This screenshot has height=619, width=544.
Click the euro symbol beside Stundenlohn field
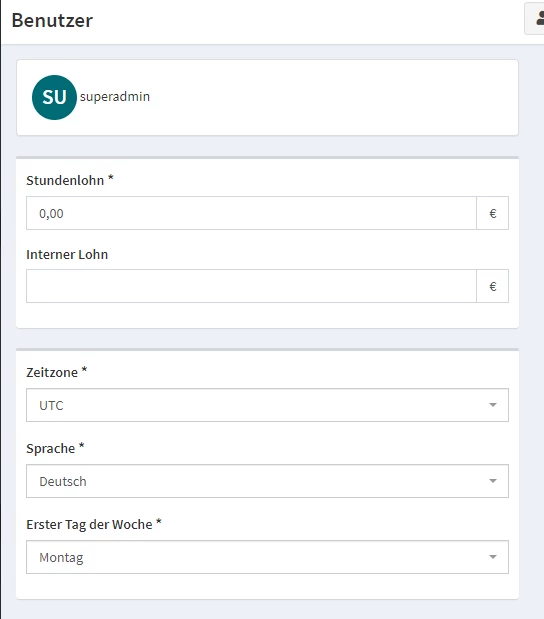click(492, 213)
